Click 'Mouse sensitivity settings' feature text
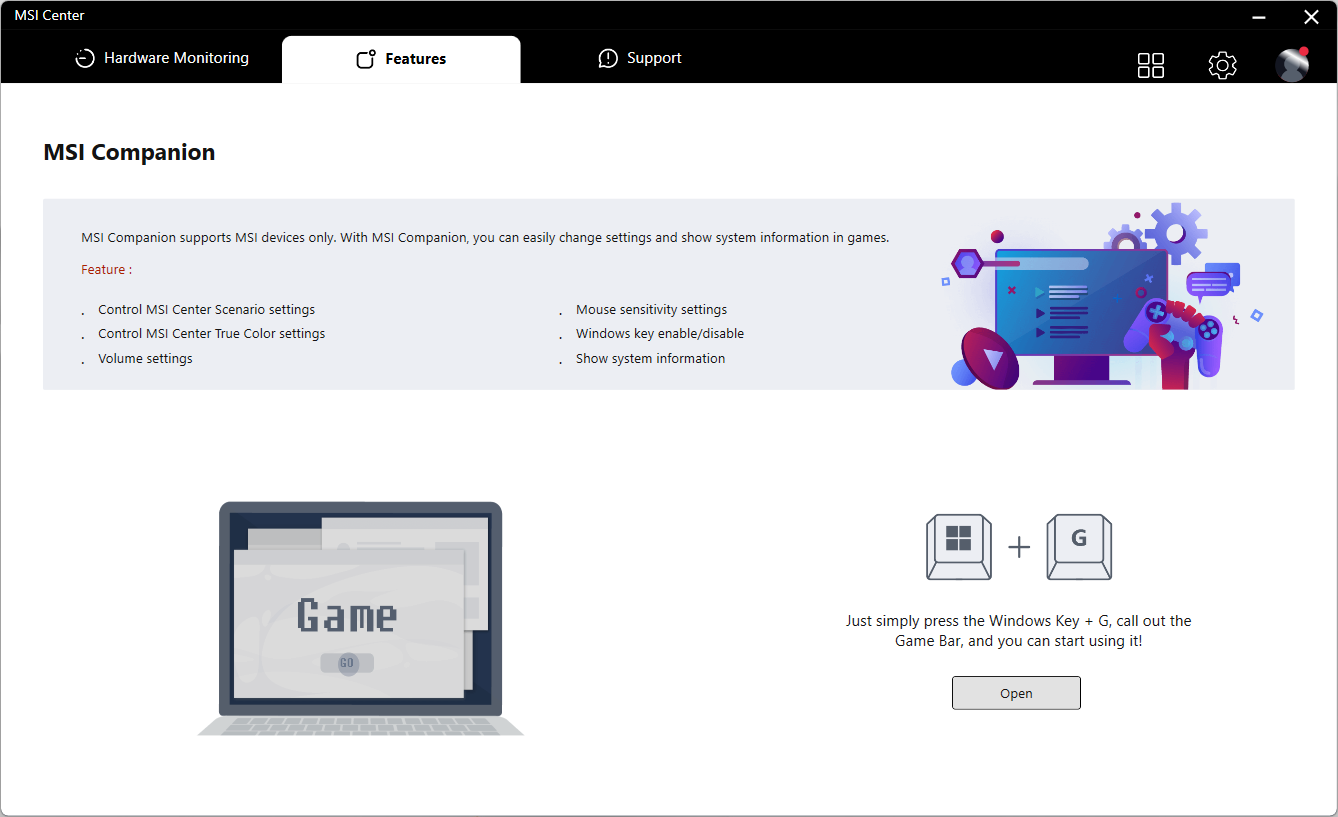The height and width of the screenshot is (817, 1338). [651, 310]
